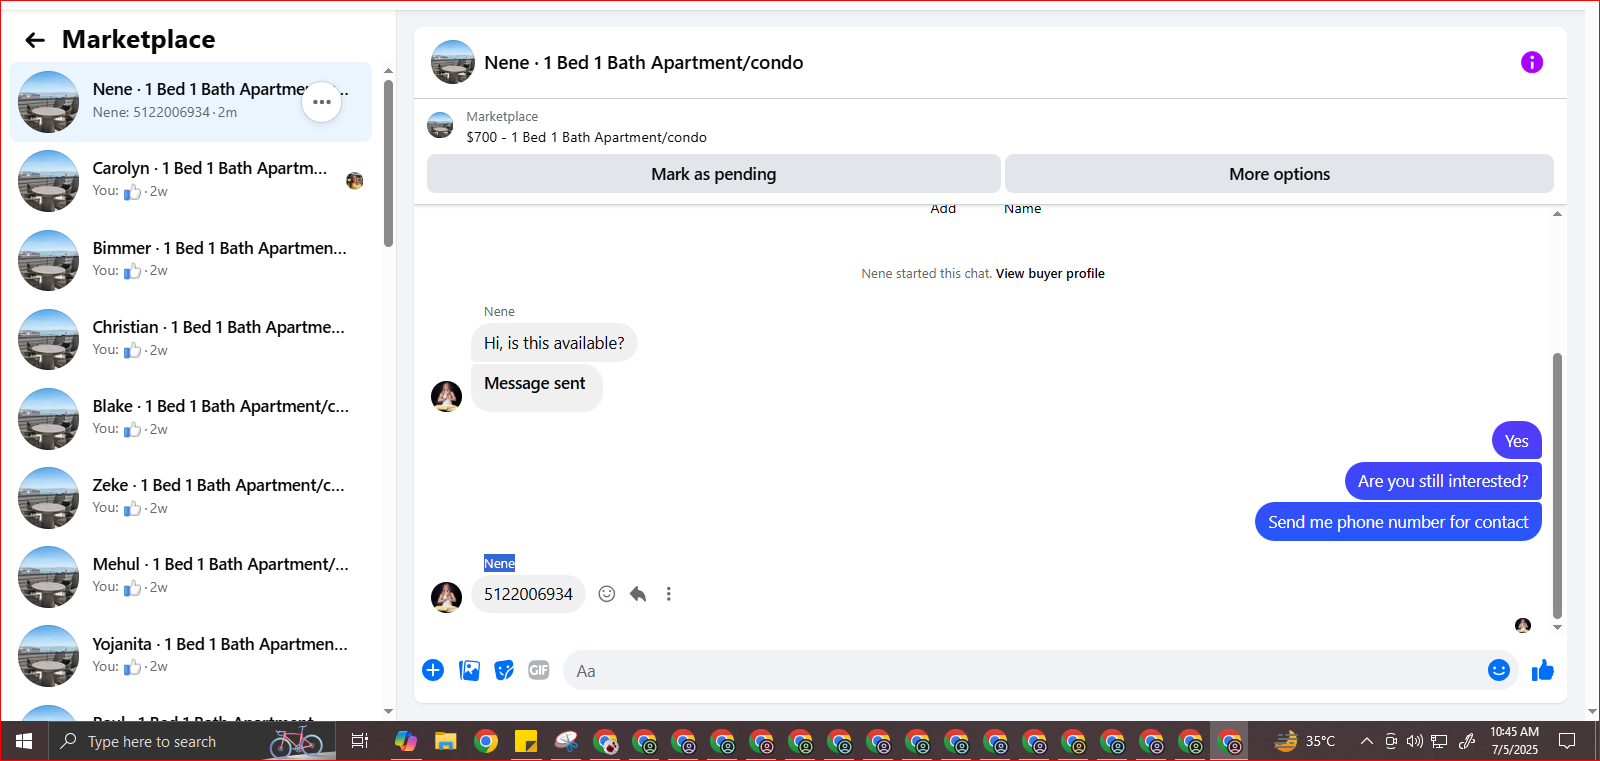This screenshot has width=1600, height=761.
Task: Open more options for 5122006934 message
Action: (x=669, y=594)
